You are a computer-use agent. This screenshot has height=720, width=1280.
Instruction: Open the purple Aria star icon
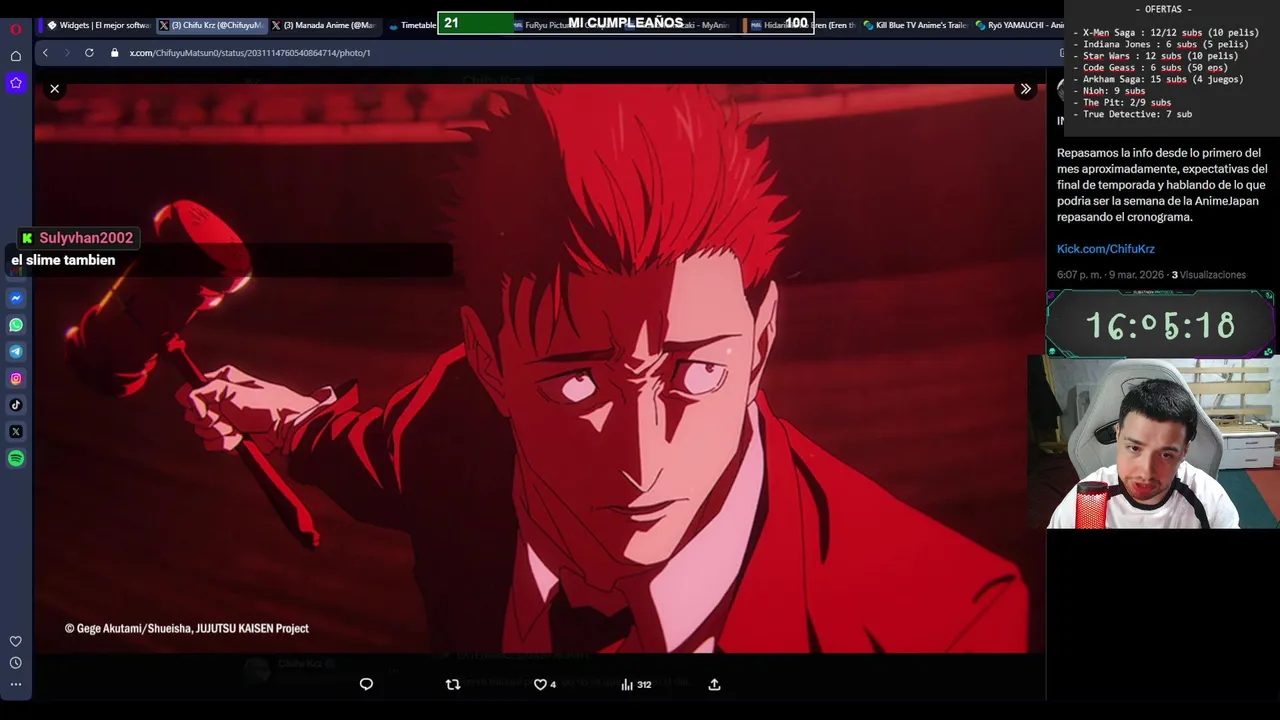click(16, 83)
